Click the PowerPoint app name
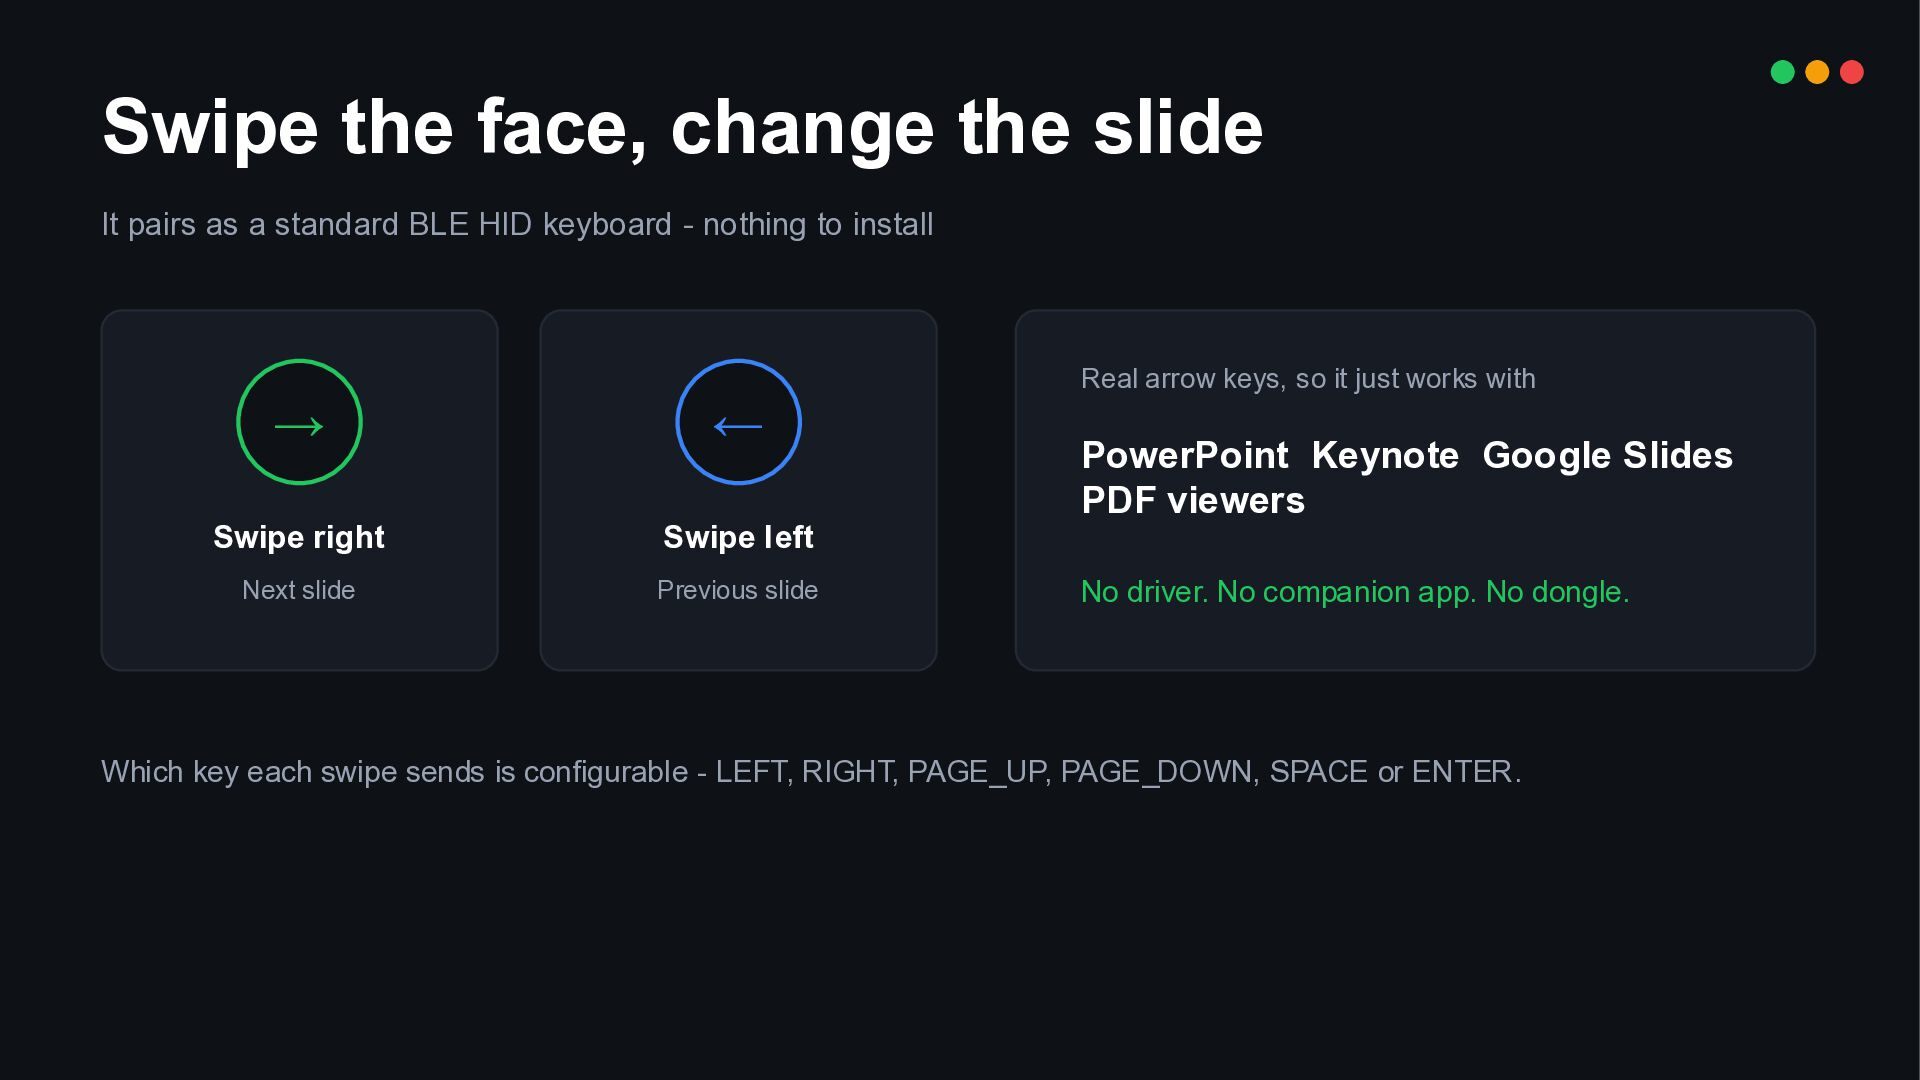This screenshot has height=1080, width=1920. (1185, 455)
